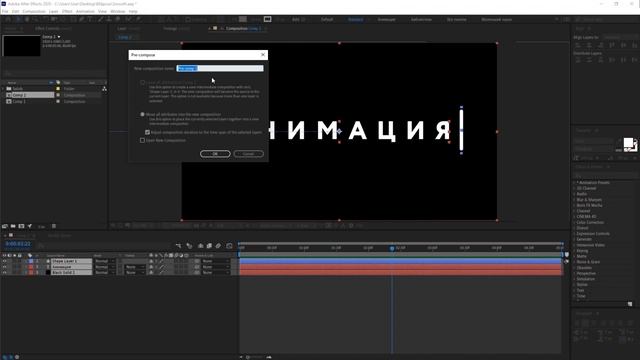The width and height of the screenshot is (640, 360).
Task: Open track matte dropdown for Black Solid 1
Action: tap(135, 273)
